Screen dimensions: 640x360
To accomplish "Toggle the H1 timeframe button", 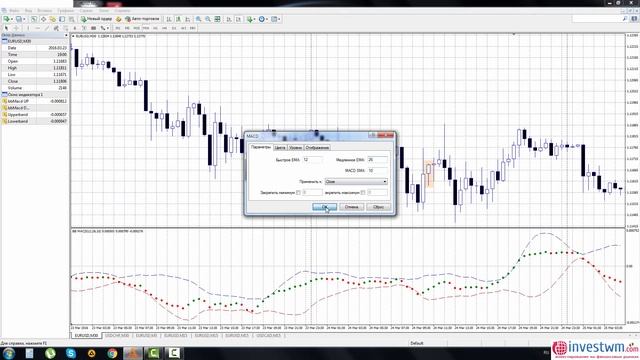I will (155, 28).
